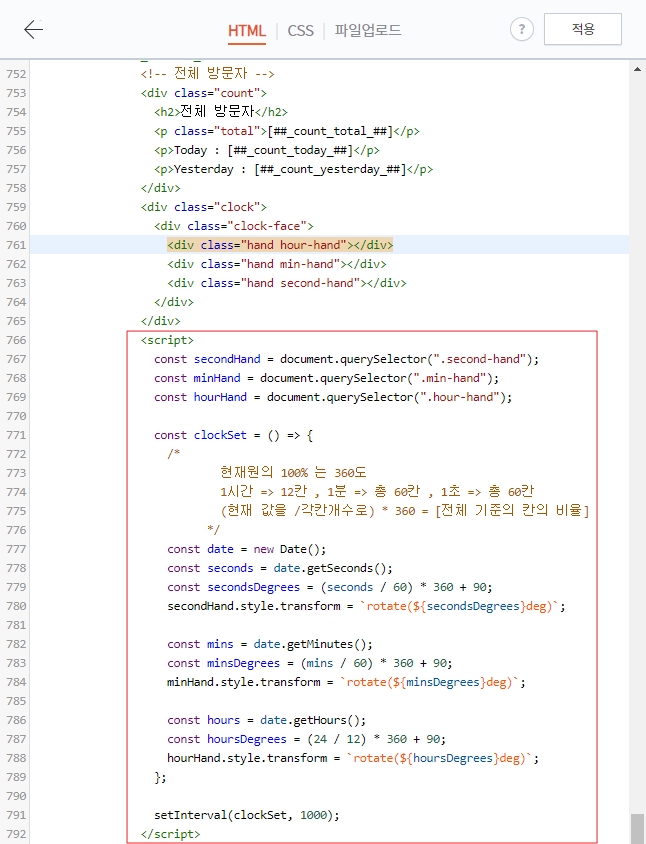This screenshot has width=646, height=844.
Task: Click the div class="count" line
Action: (x=203, y=93)
